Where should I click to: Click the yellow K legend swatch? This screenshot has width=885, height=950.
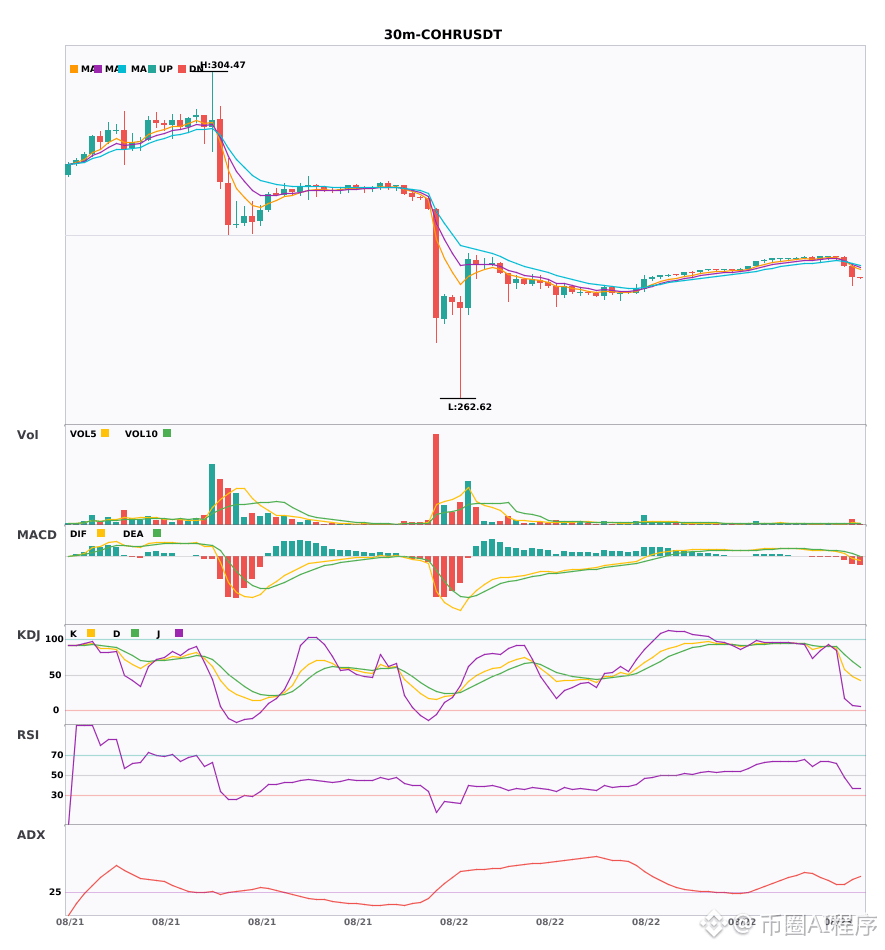coord(91,633)
